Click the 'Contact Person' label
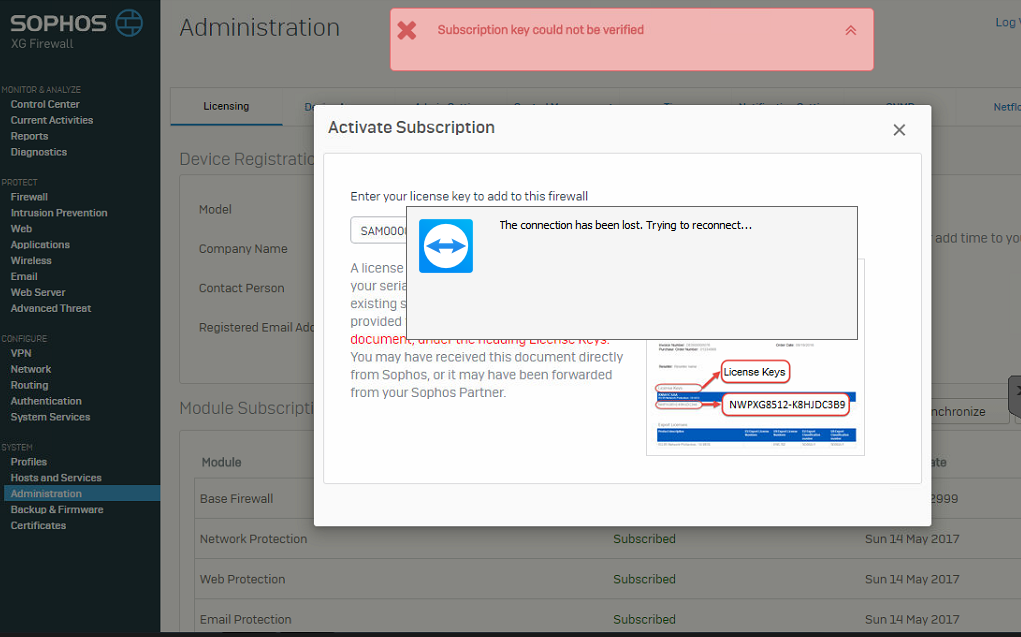 click(x=242, y=288)
